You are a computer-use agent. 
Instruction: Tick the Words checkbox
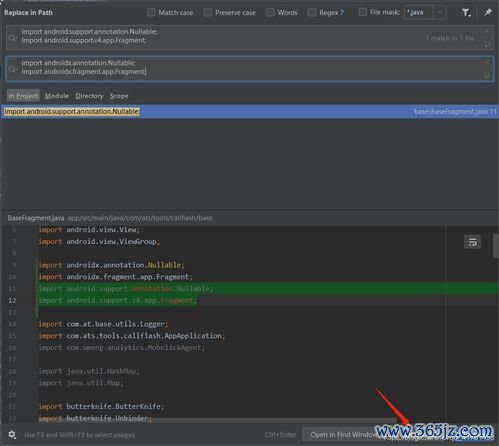point(270,13)
